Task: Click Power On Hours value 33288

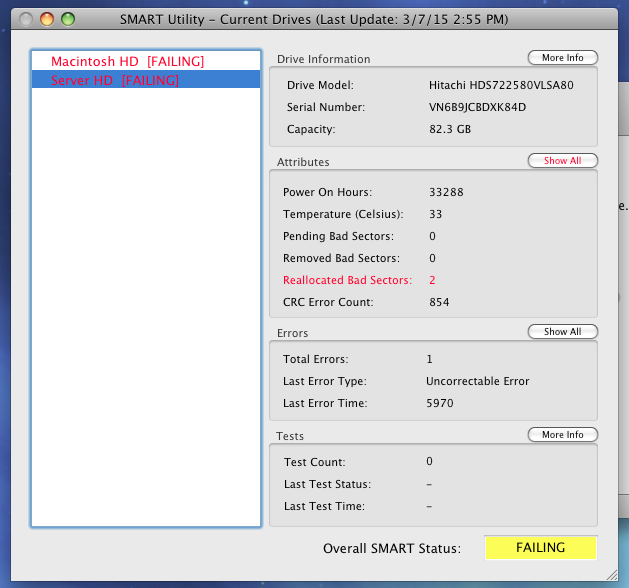Action: click(446, 192)
